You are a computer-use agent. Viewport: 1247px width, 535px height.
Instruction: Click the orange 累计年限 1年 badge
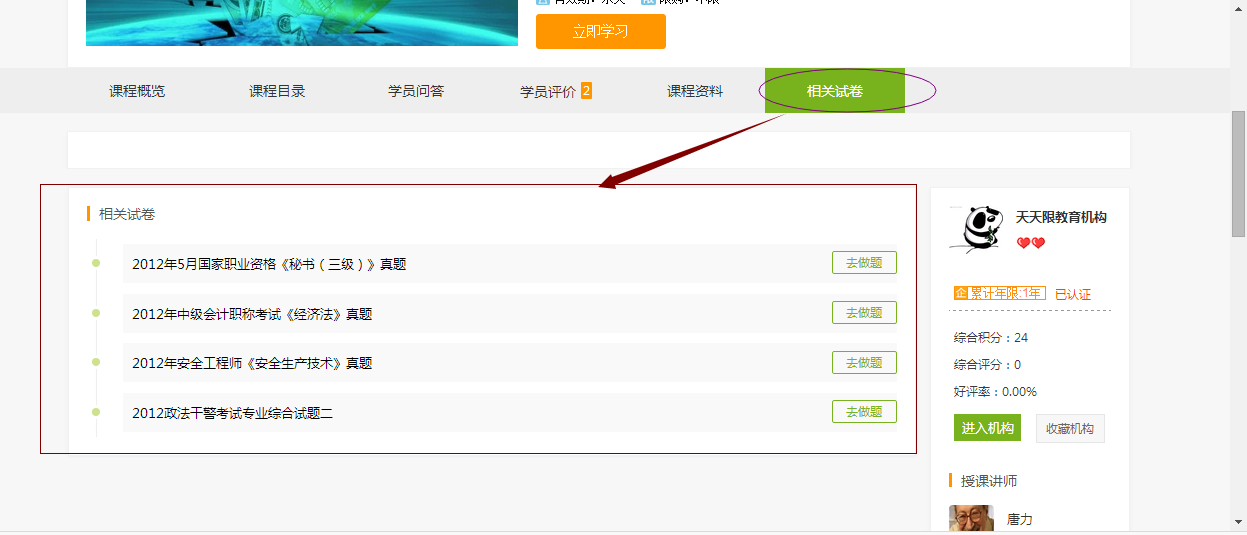[999, 293]
